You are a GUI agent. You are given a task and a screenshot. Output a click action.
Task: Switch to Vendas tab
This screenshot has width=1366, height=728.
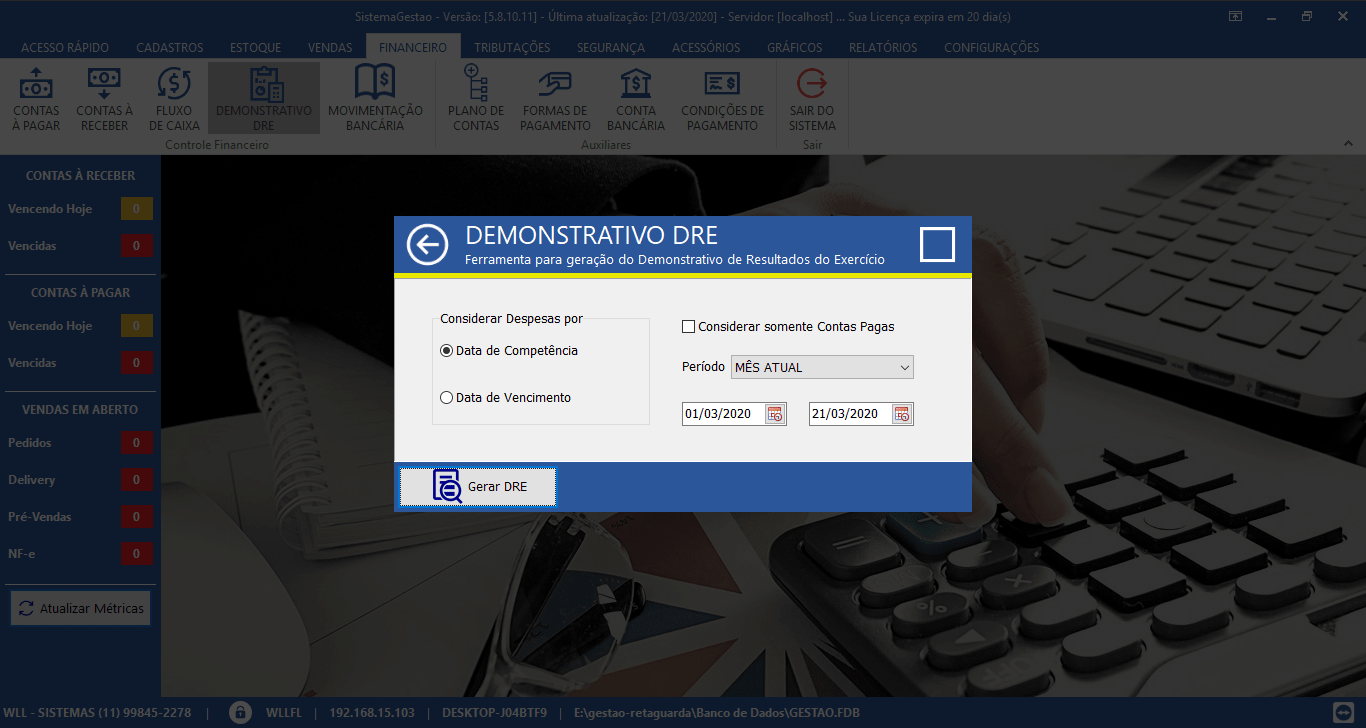330,47
